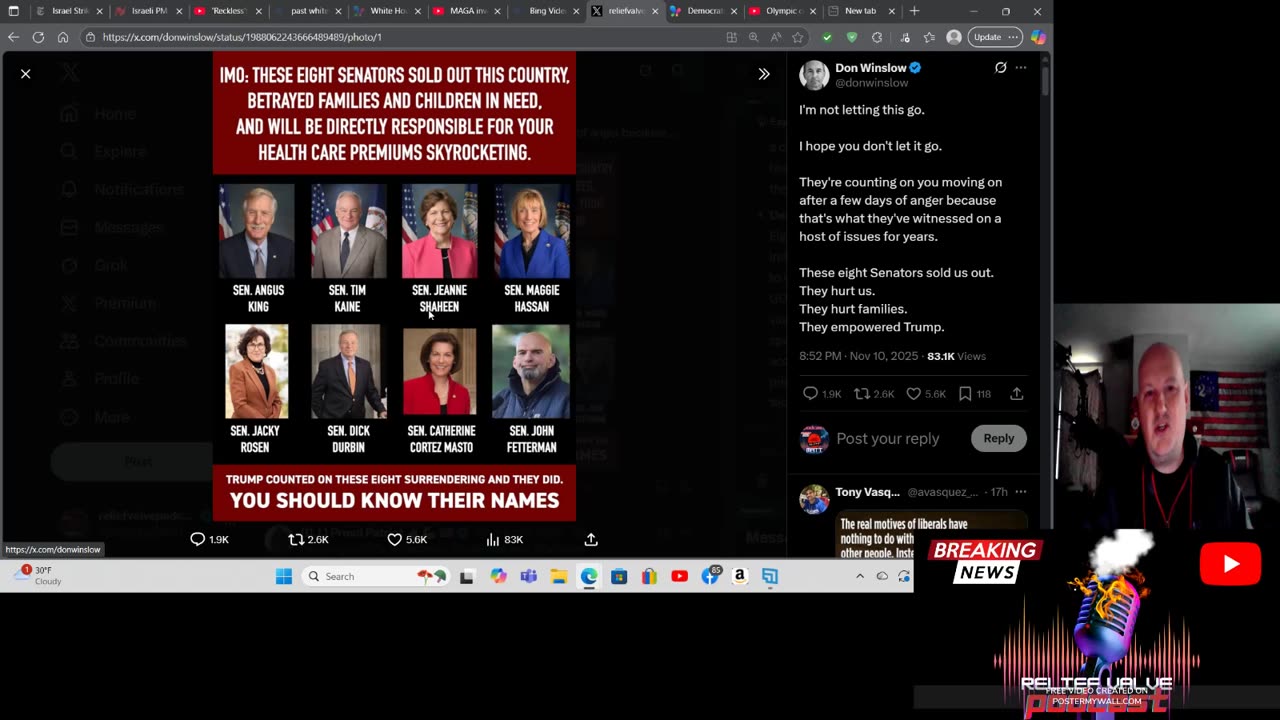Open the browser profile avatar icon
This screenshot has height=720, width=1280.
point(954,37)
